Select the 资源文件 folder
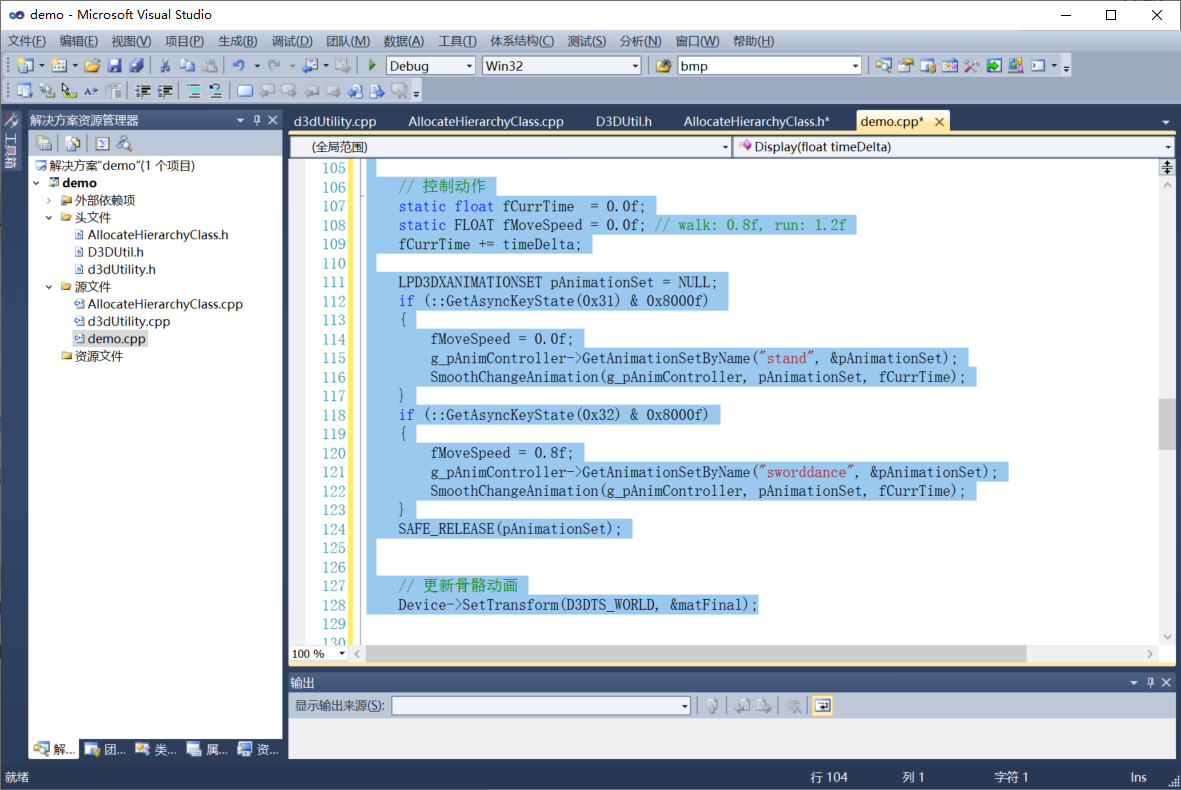This screenshot has width=1181, height=790. click(x=99, y=356)
